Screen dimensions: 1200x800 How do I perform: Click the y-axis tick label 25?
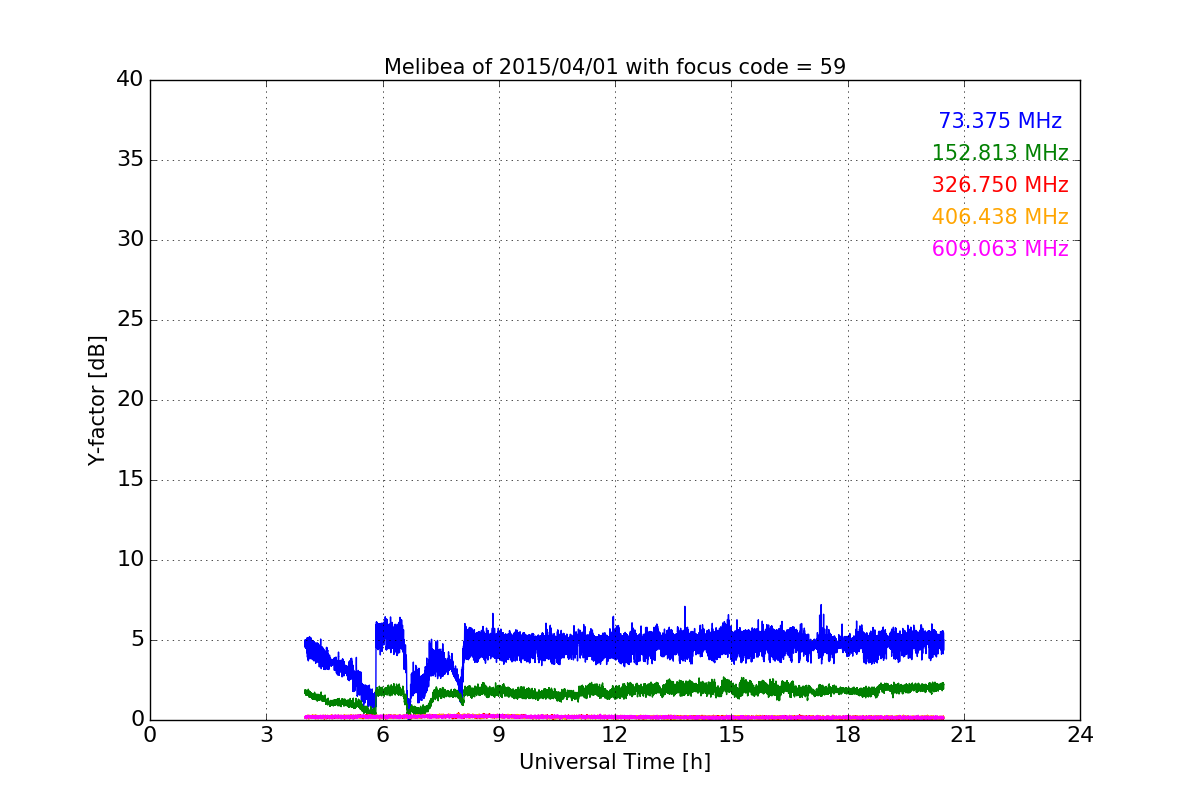pos(130,320)
